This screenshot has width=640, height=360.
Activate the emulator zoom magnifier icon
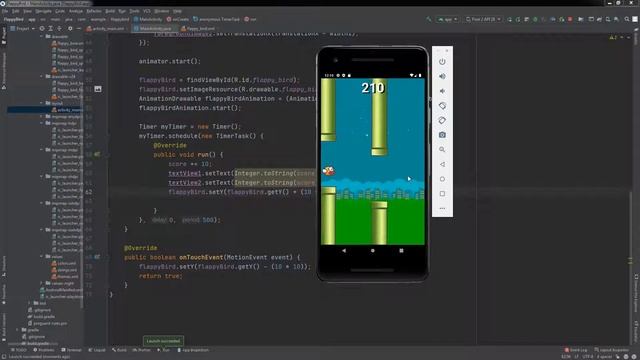442,150
